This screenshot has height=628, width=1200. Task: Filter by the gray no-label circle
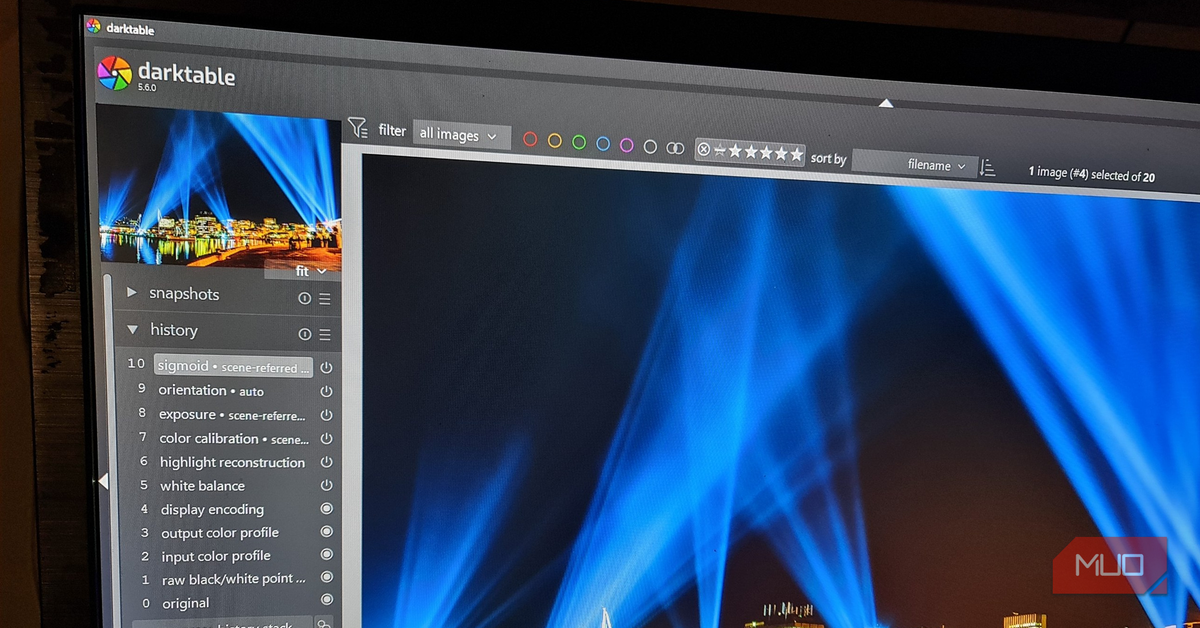click(x=650, y=146)
